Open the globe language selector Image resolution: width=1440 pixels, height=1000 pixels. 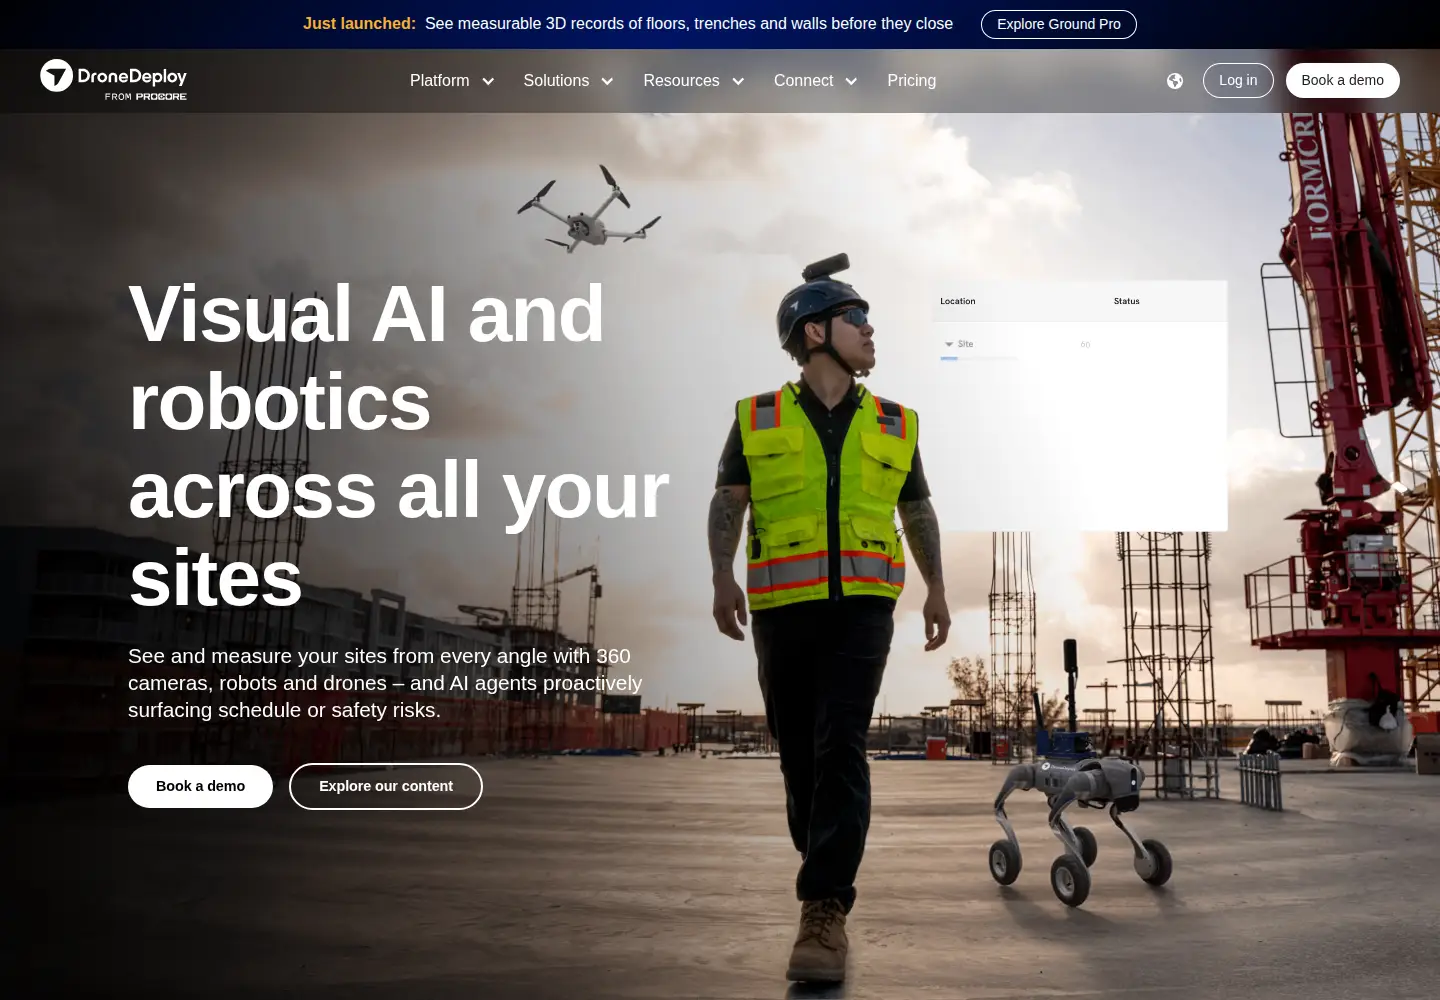point(1175,81)
